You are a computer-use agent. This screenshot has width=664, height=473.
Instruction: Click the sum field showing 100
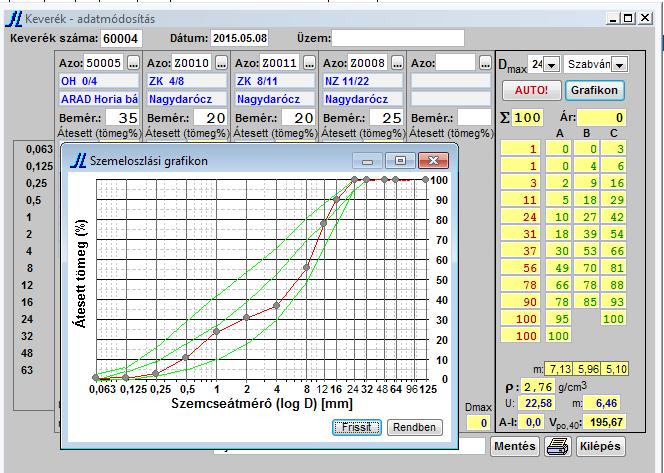click(x=528, y=117)
